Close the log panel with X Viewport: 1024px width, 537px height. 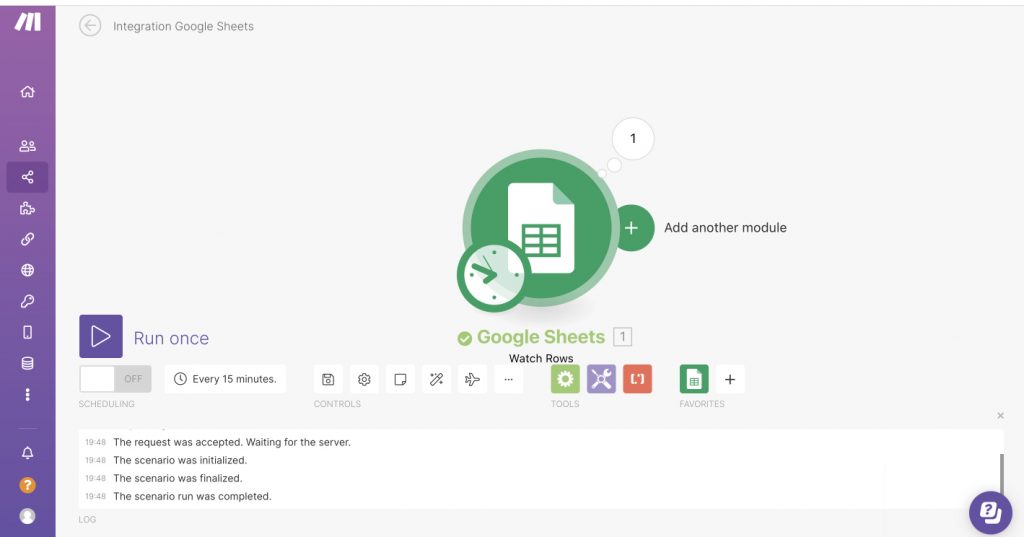[x=1000, y=415]
